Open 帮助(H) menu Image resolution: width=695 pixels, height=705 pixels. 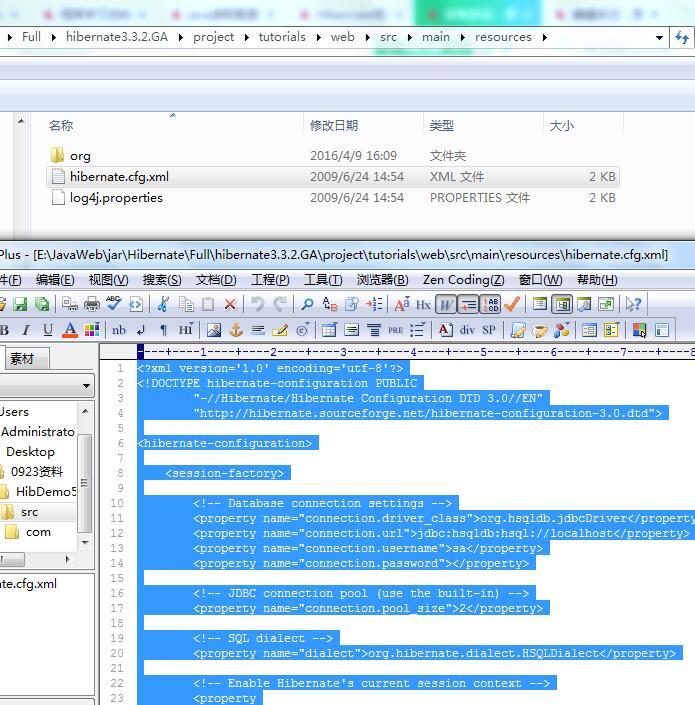[x=597, y=280]
